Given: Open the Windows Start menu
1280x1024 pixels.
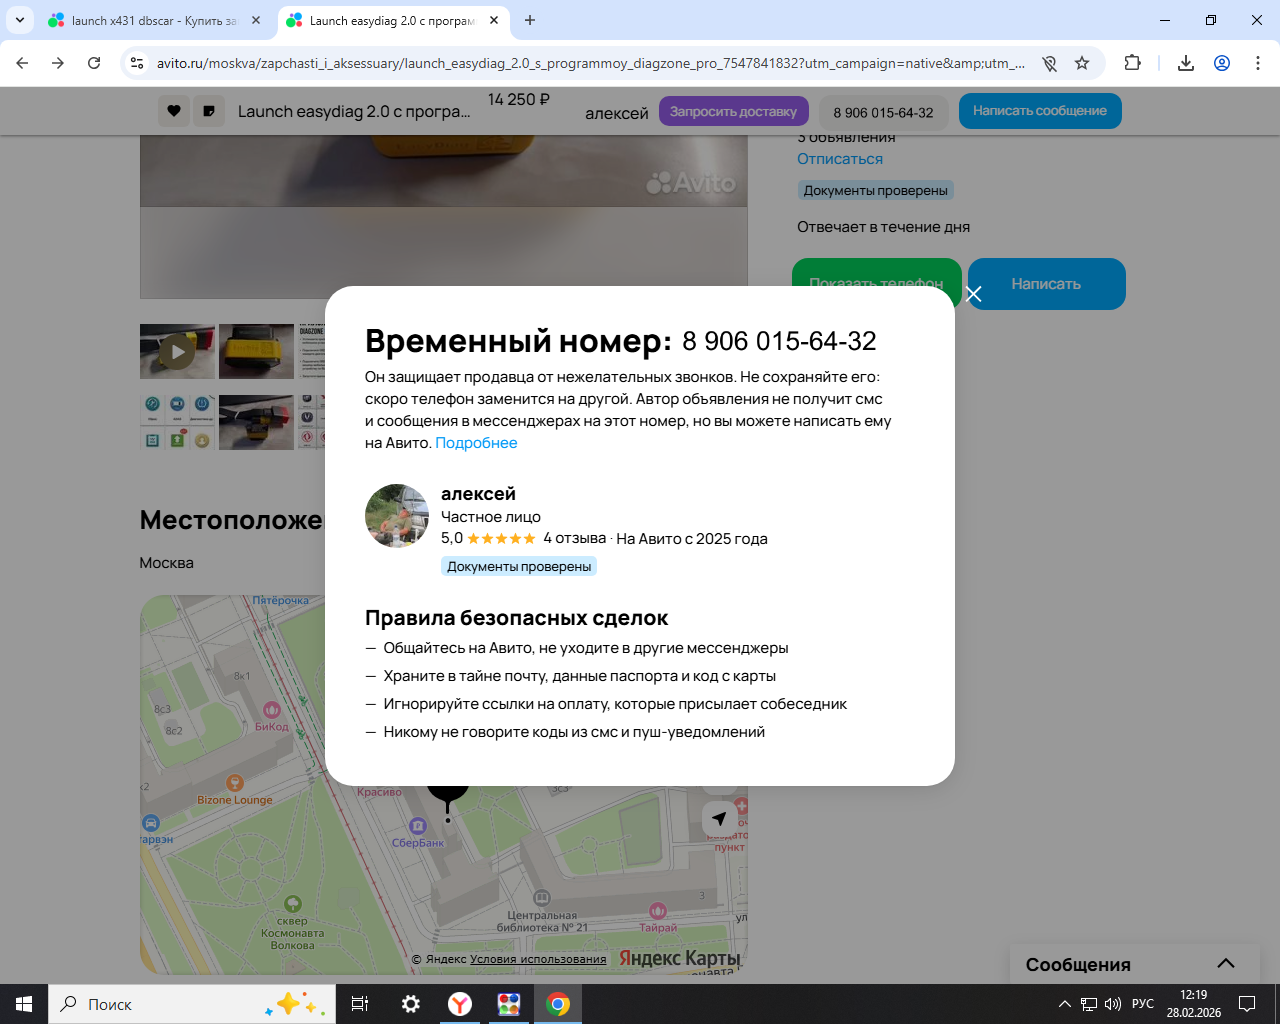Looking at the screenshot, I should pos(24,1004).
